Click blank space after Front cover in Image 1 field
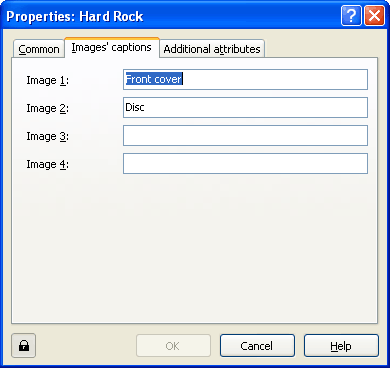Viewport: 390px width, 368px height. tap(275, 79)
